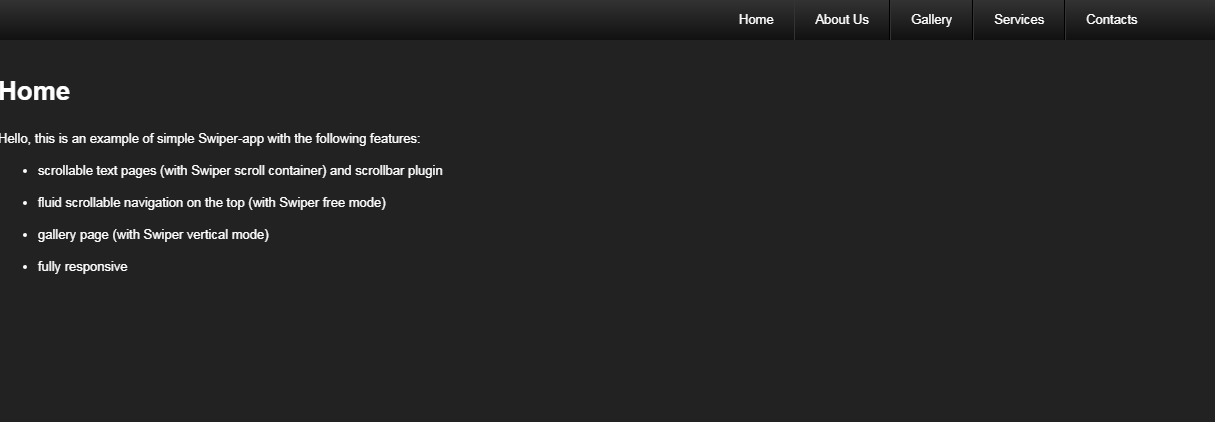Click 'Swiper free mode' text in second bullet

(x=330, y=202)
